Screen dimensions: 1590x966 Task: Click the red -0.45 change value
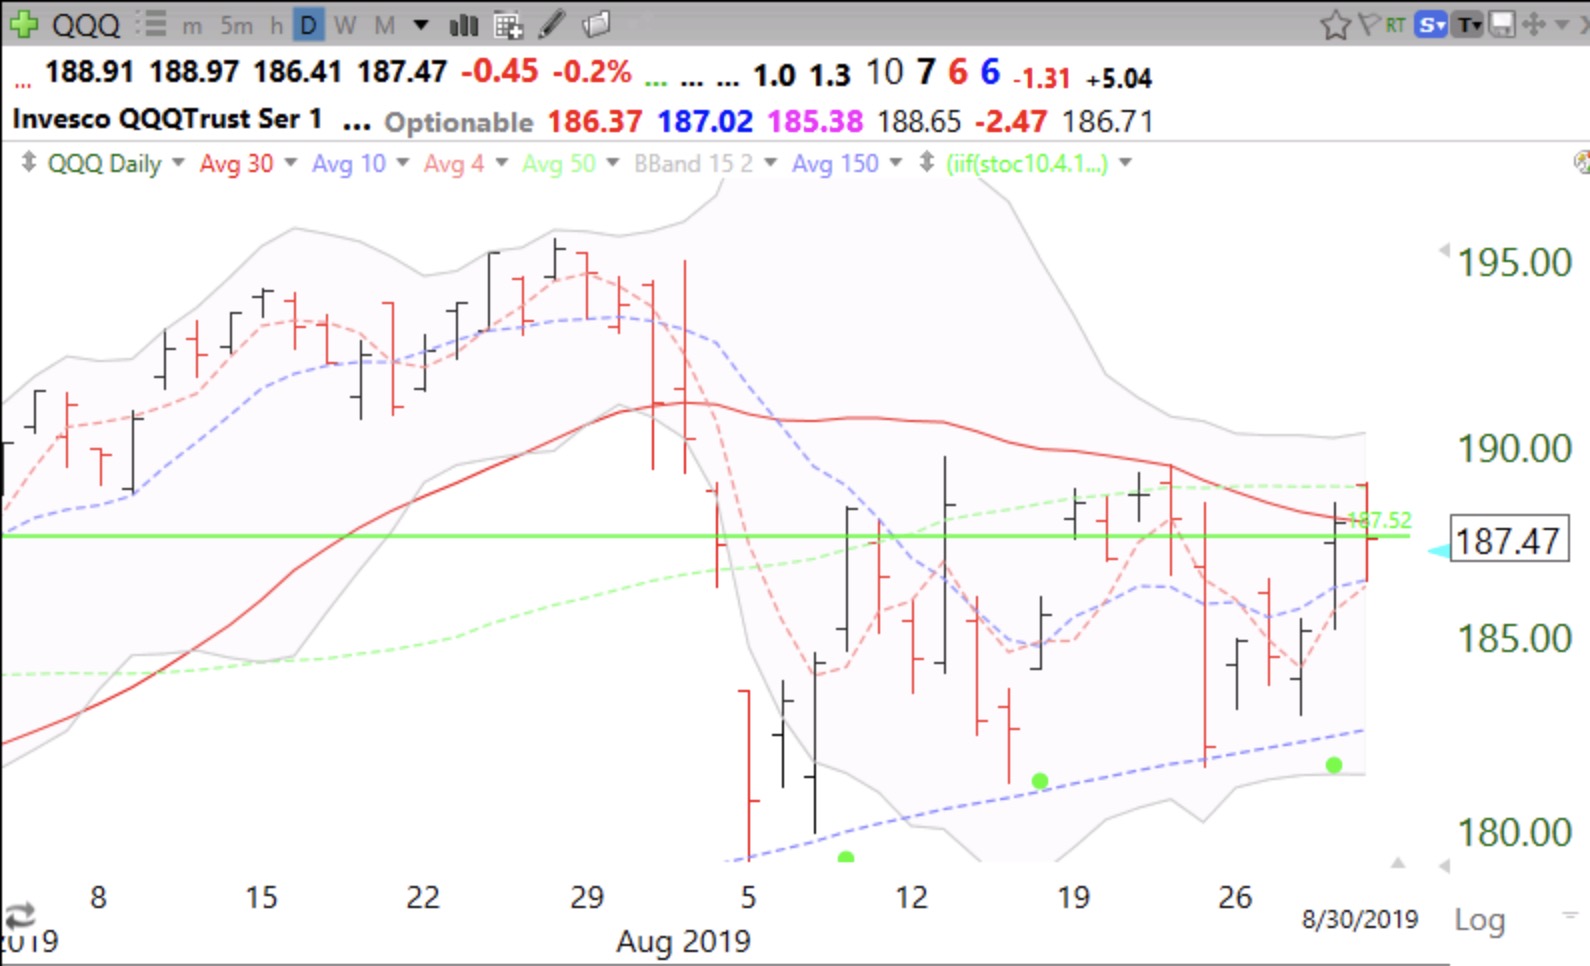click(x=499, y=72)
